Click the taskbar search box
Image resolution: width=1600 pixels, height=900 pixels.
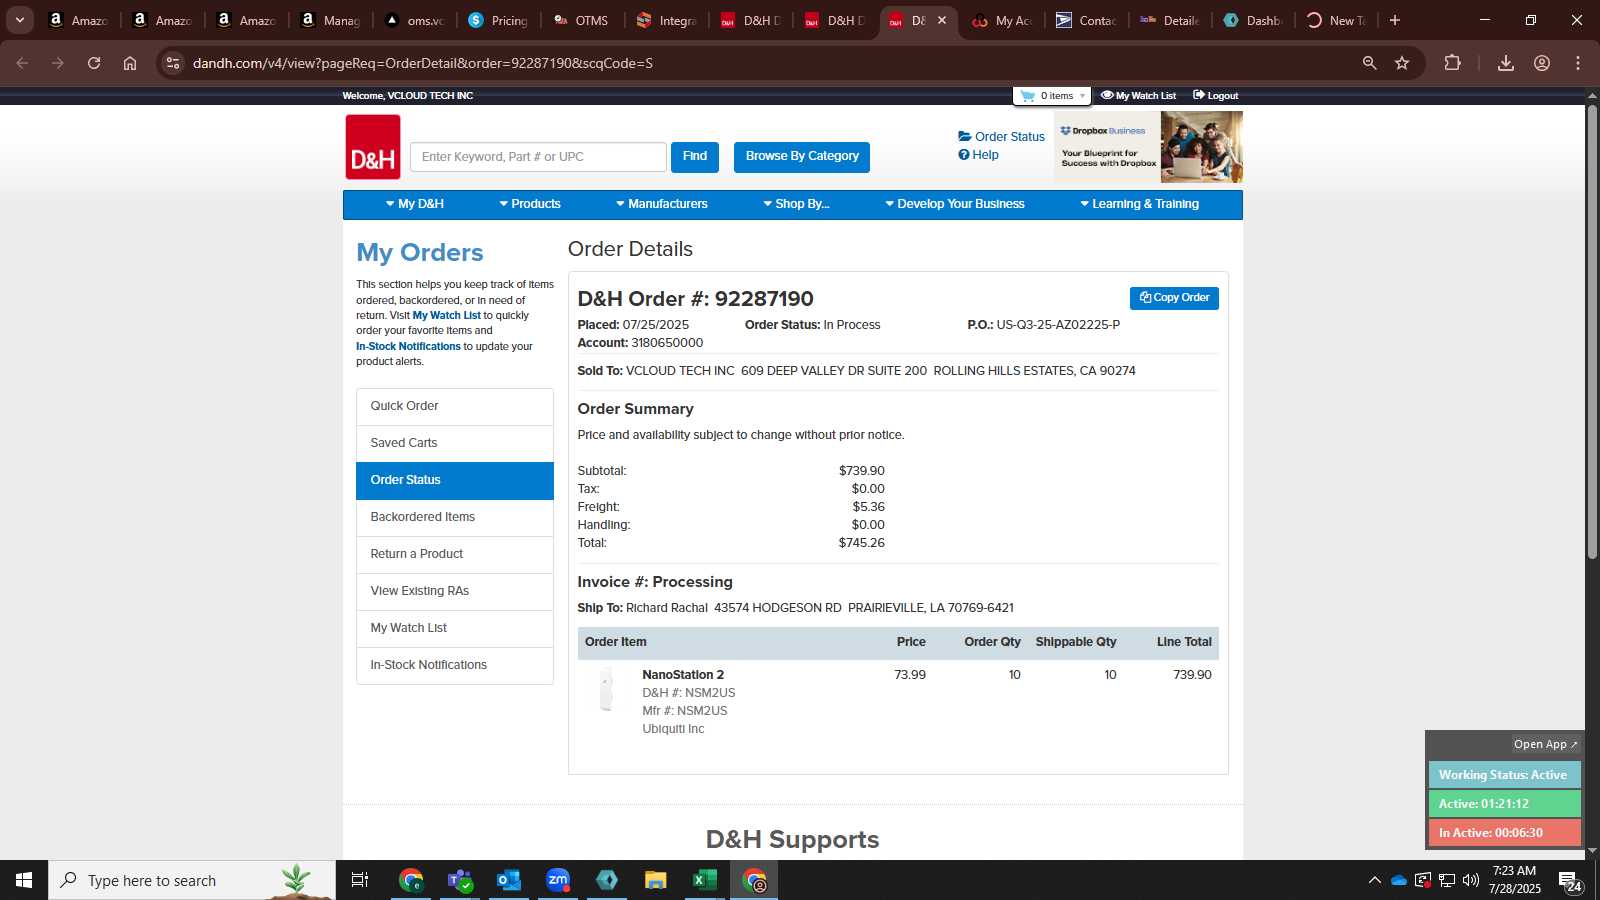click(x=192, y=880)
